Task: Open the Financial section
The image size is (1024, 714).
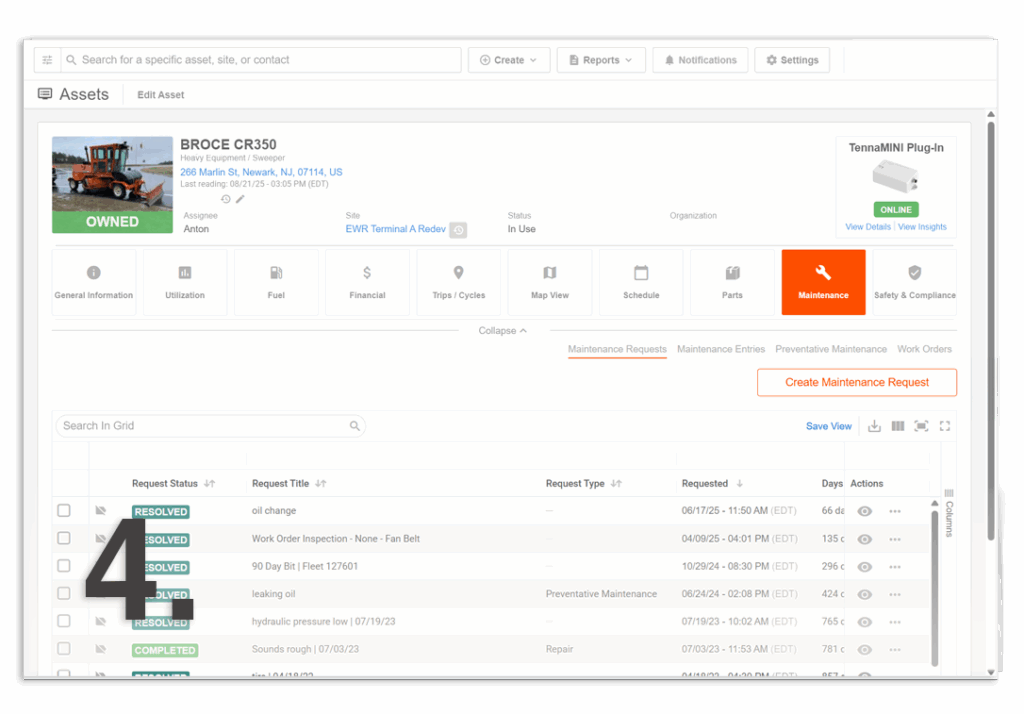Action: coord(367,282)
